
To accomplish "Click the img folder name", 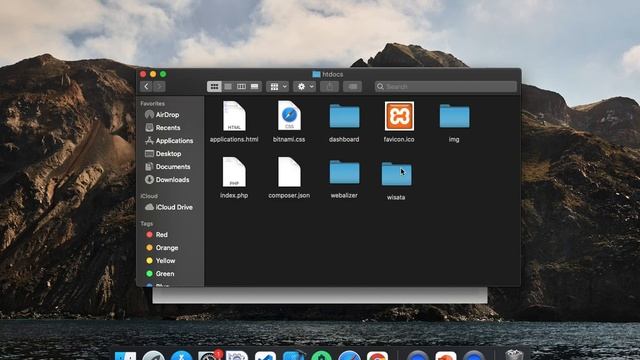I will pyautogui.click(x=454, y=140).
